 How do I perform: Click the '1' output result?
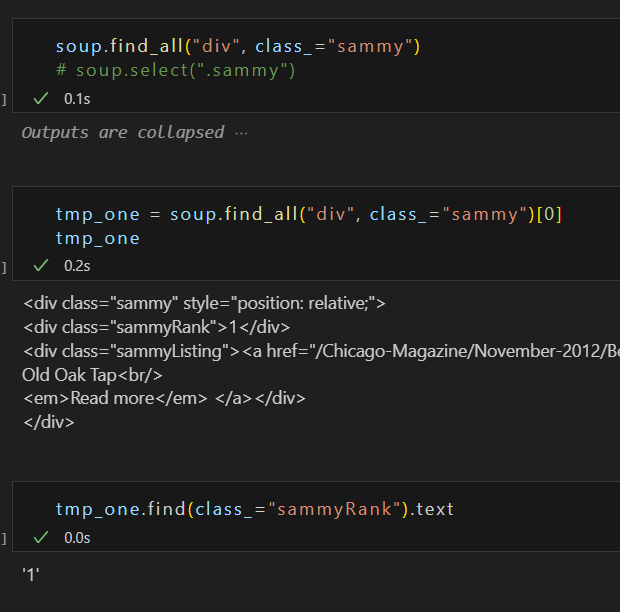[x=31, y=574]
